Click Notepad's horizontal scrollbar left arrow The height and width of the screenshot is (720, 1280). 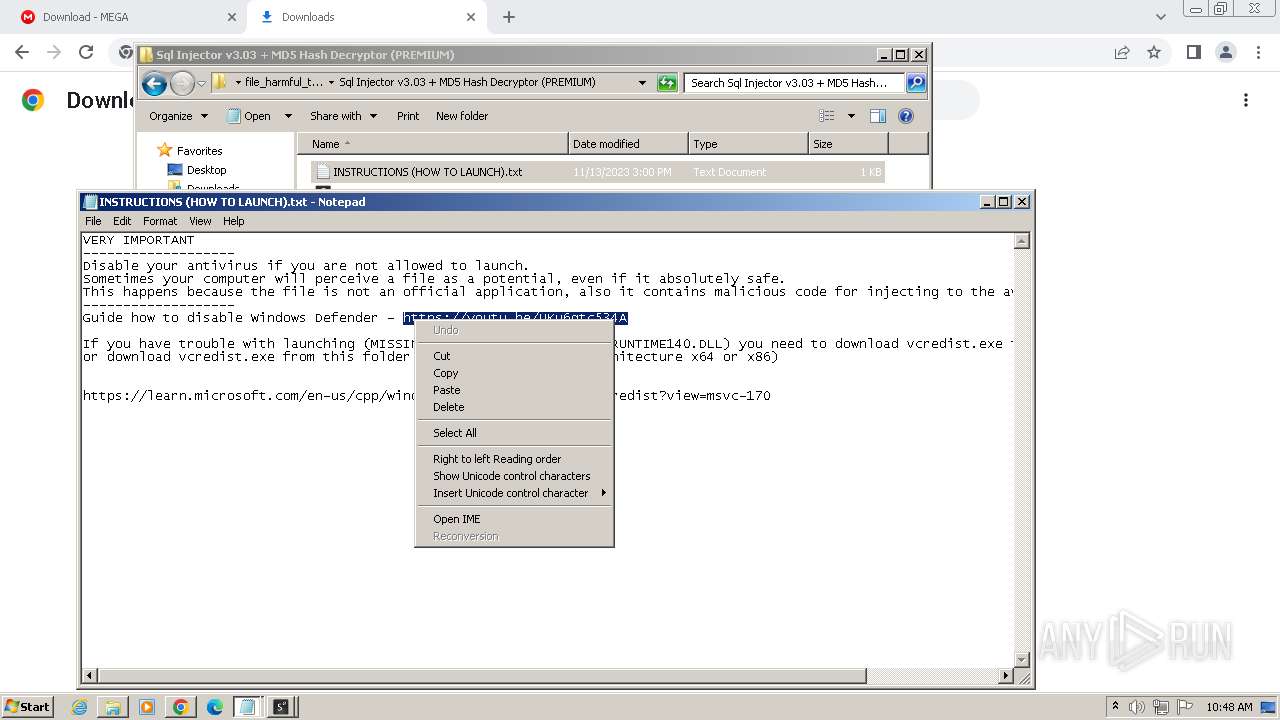(90, 676)
